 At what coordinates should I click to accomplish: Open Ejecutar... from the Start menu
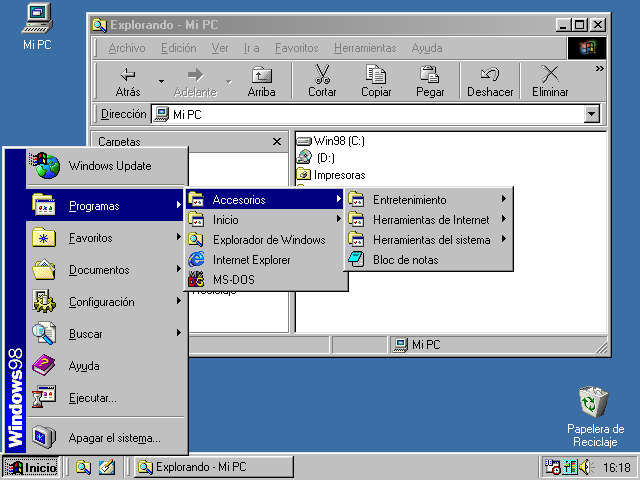107,398
